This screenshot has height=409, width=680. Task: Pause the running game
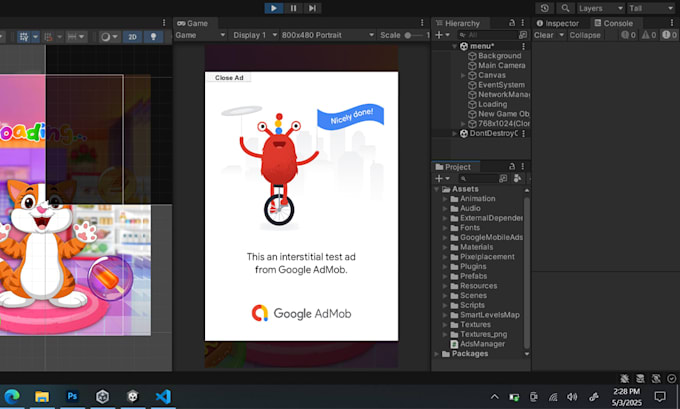(x=293, y=8)
